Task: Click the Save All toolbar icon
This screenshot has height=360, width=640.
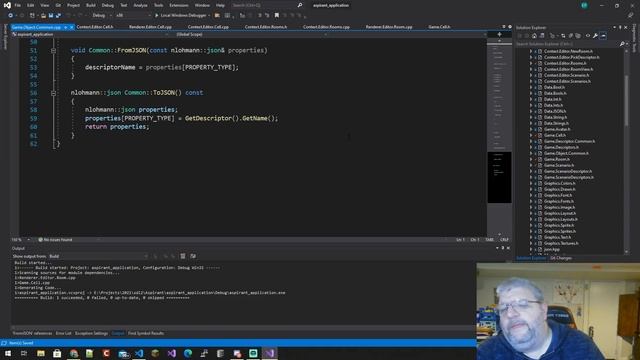Action: coord(58,15)
